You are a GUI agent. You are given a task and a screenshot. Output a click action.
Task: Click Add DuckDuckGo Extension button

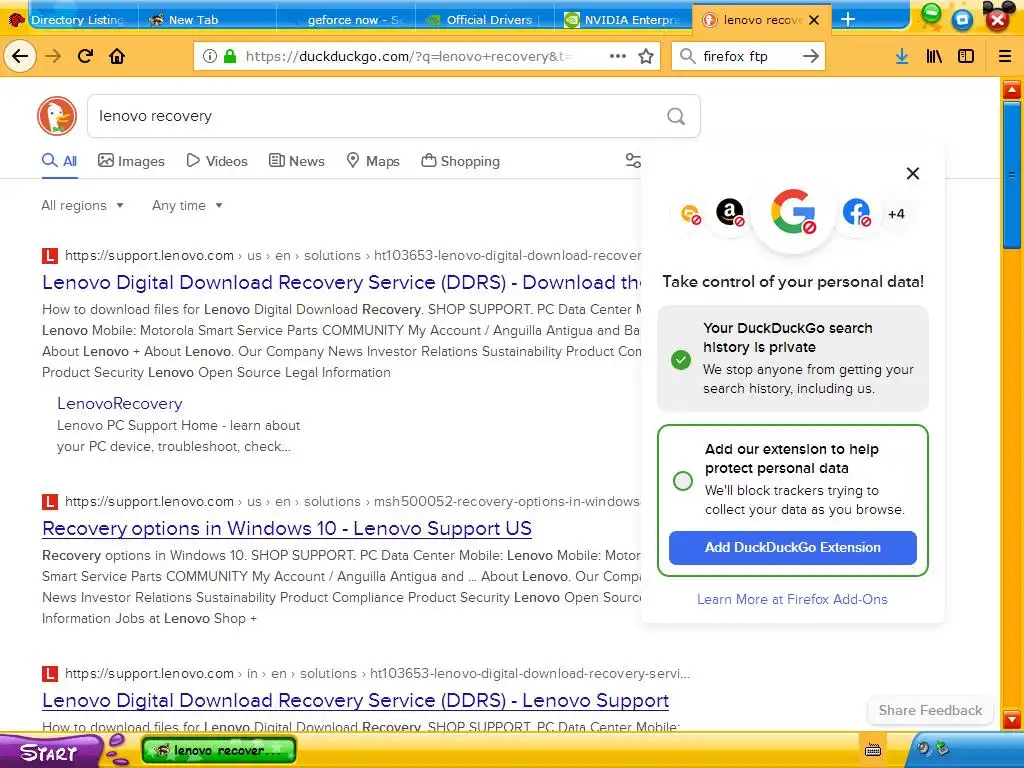point(792,547)
